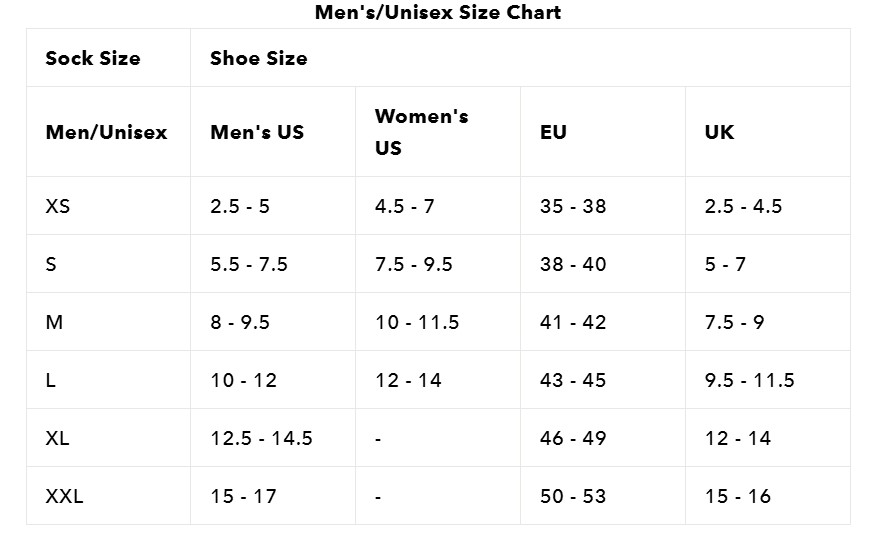
Task: Click the M sock size row label
Action: pos(54,322)
